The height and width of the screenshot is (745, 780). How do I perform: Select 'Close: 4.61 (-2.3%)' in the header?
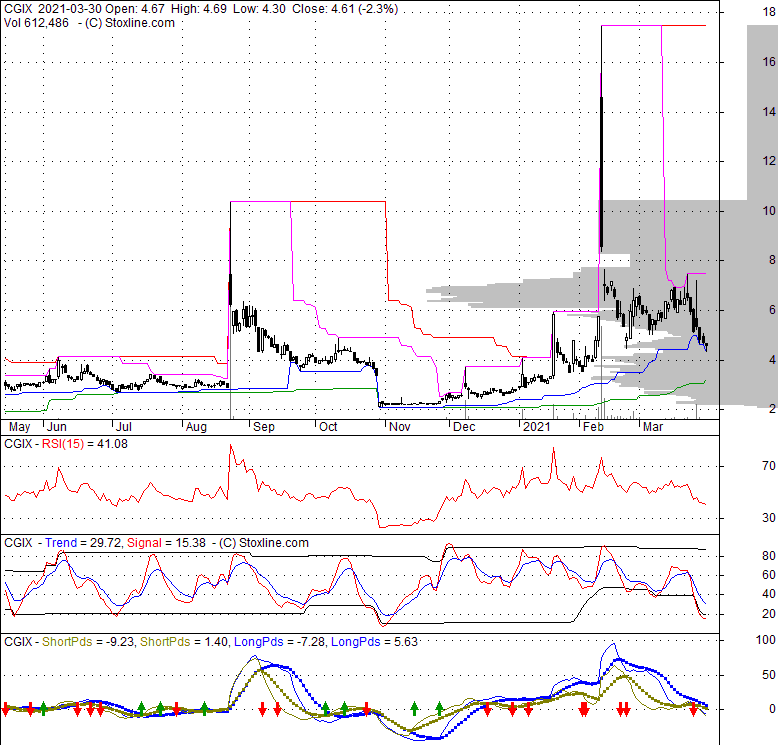click(x=345, y=9)
